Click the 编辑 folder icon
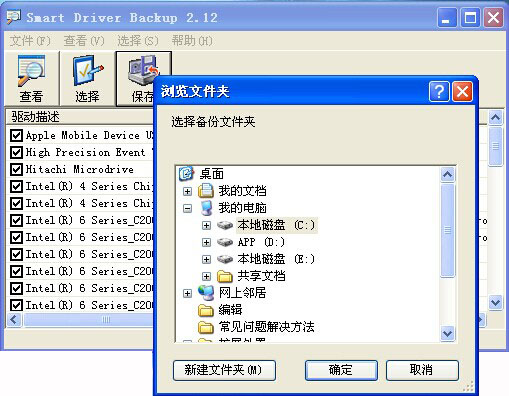This screenshot has height=396, width=509. 206,310
